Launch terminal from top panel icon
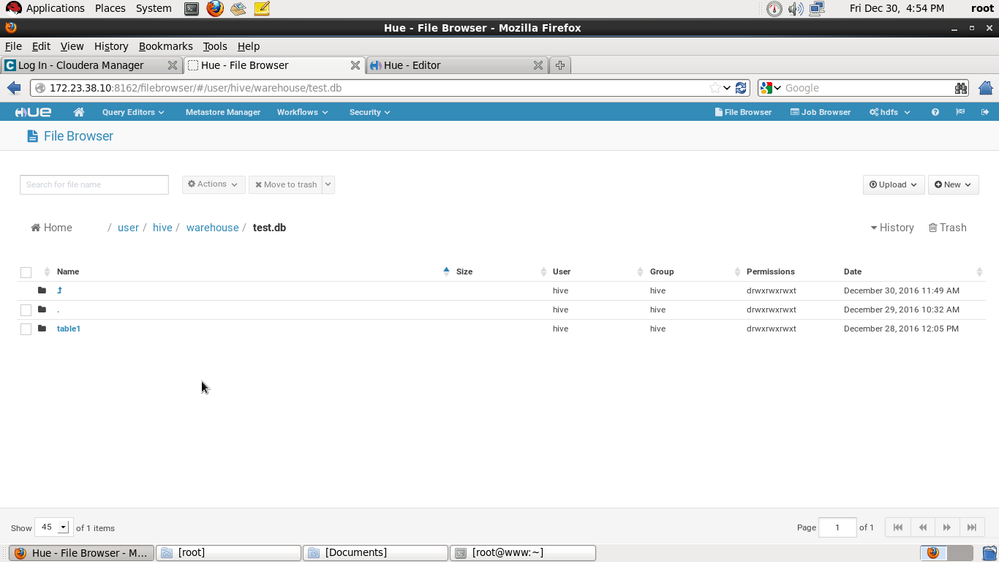999x562 pixels. 191,8
